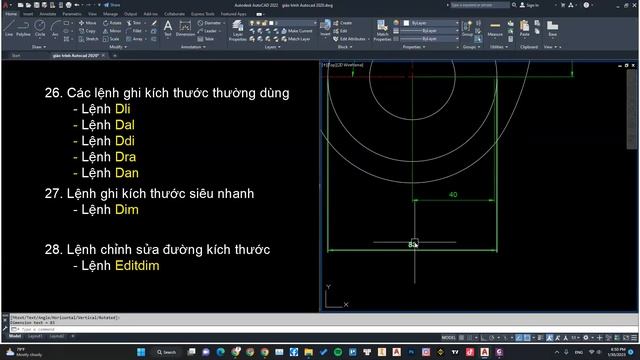The width and height of the screenshot is (640, 360).
Task: Click the Scale command
Action: [x=111, y=39]
